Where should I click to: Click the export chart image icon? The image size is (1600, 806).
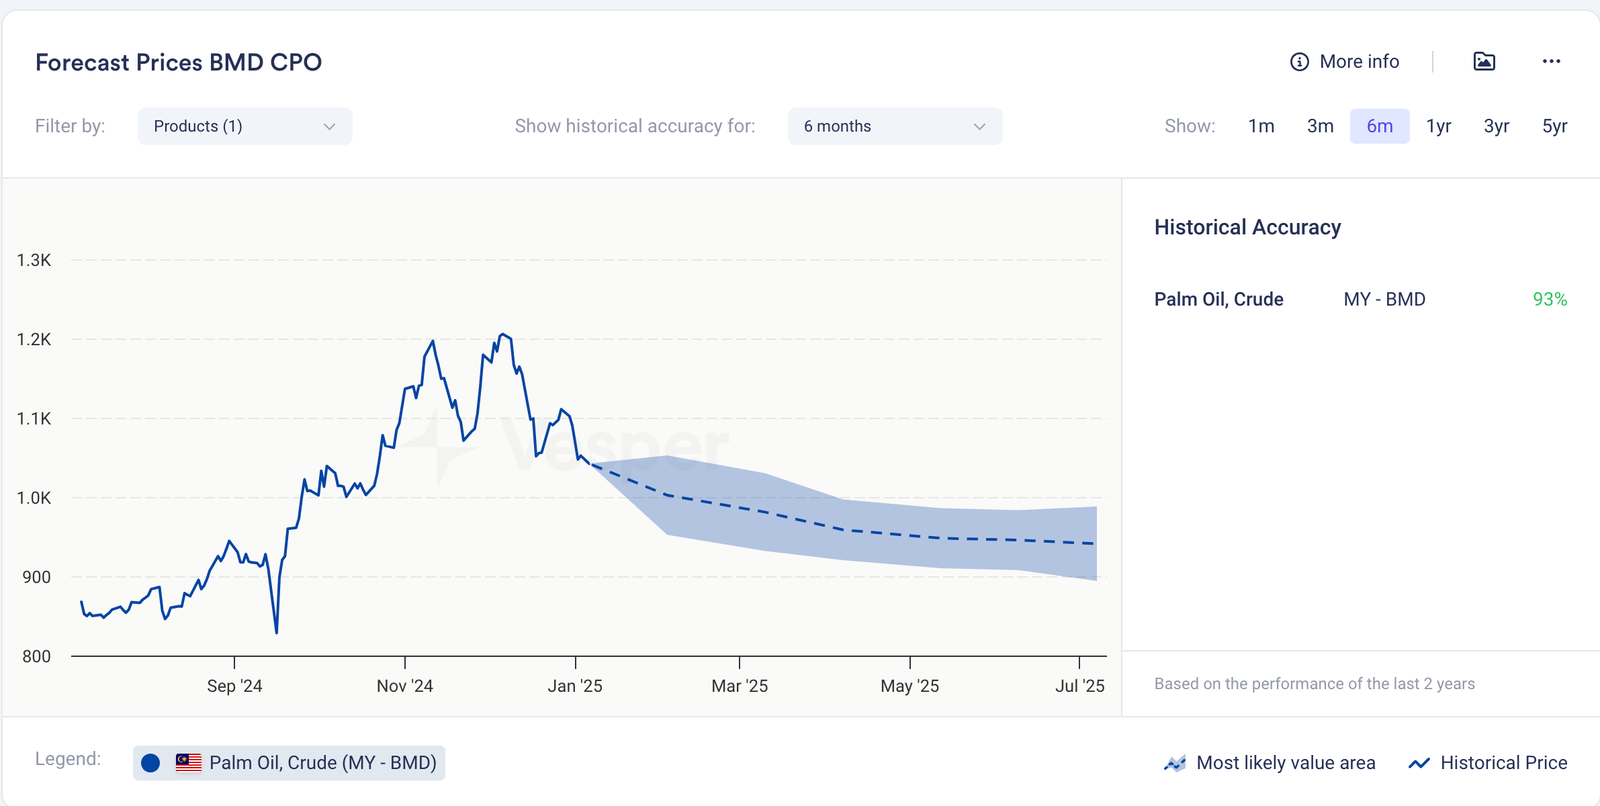tap(1484, 62)
